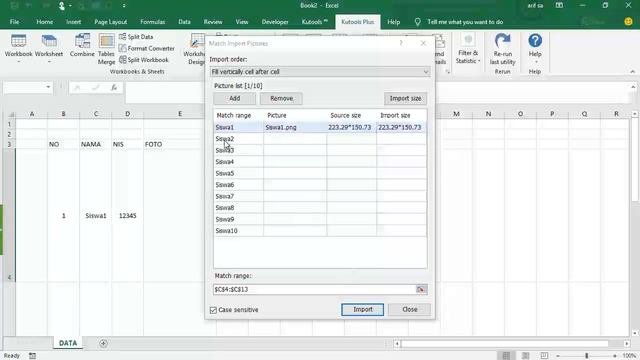Viewport: 640px width, 360px height.
Task: Open Format Converter
Action: (147, 48)
